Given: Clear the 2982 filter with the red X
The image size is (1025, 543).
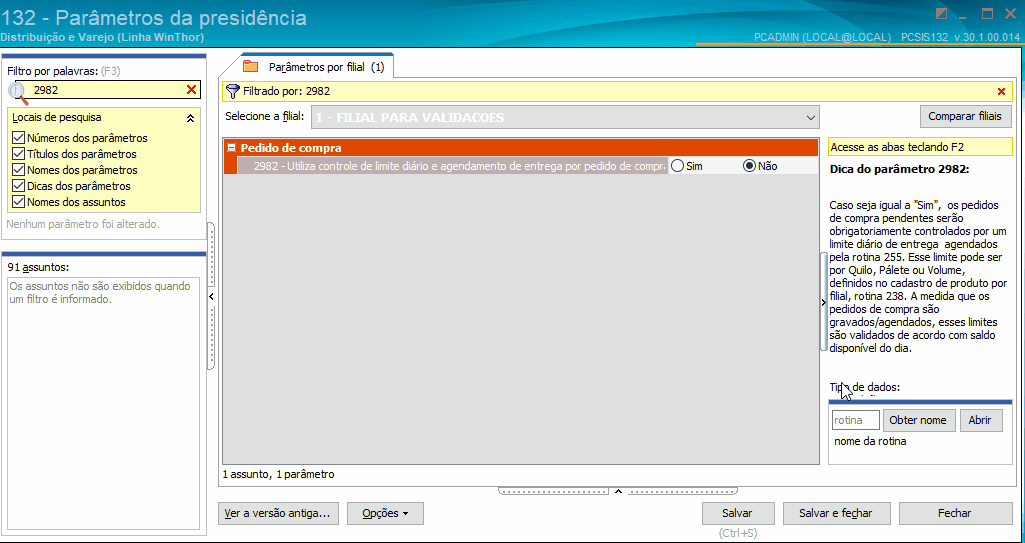Looking at the screenshot, I should (x=192, y=90).
